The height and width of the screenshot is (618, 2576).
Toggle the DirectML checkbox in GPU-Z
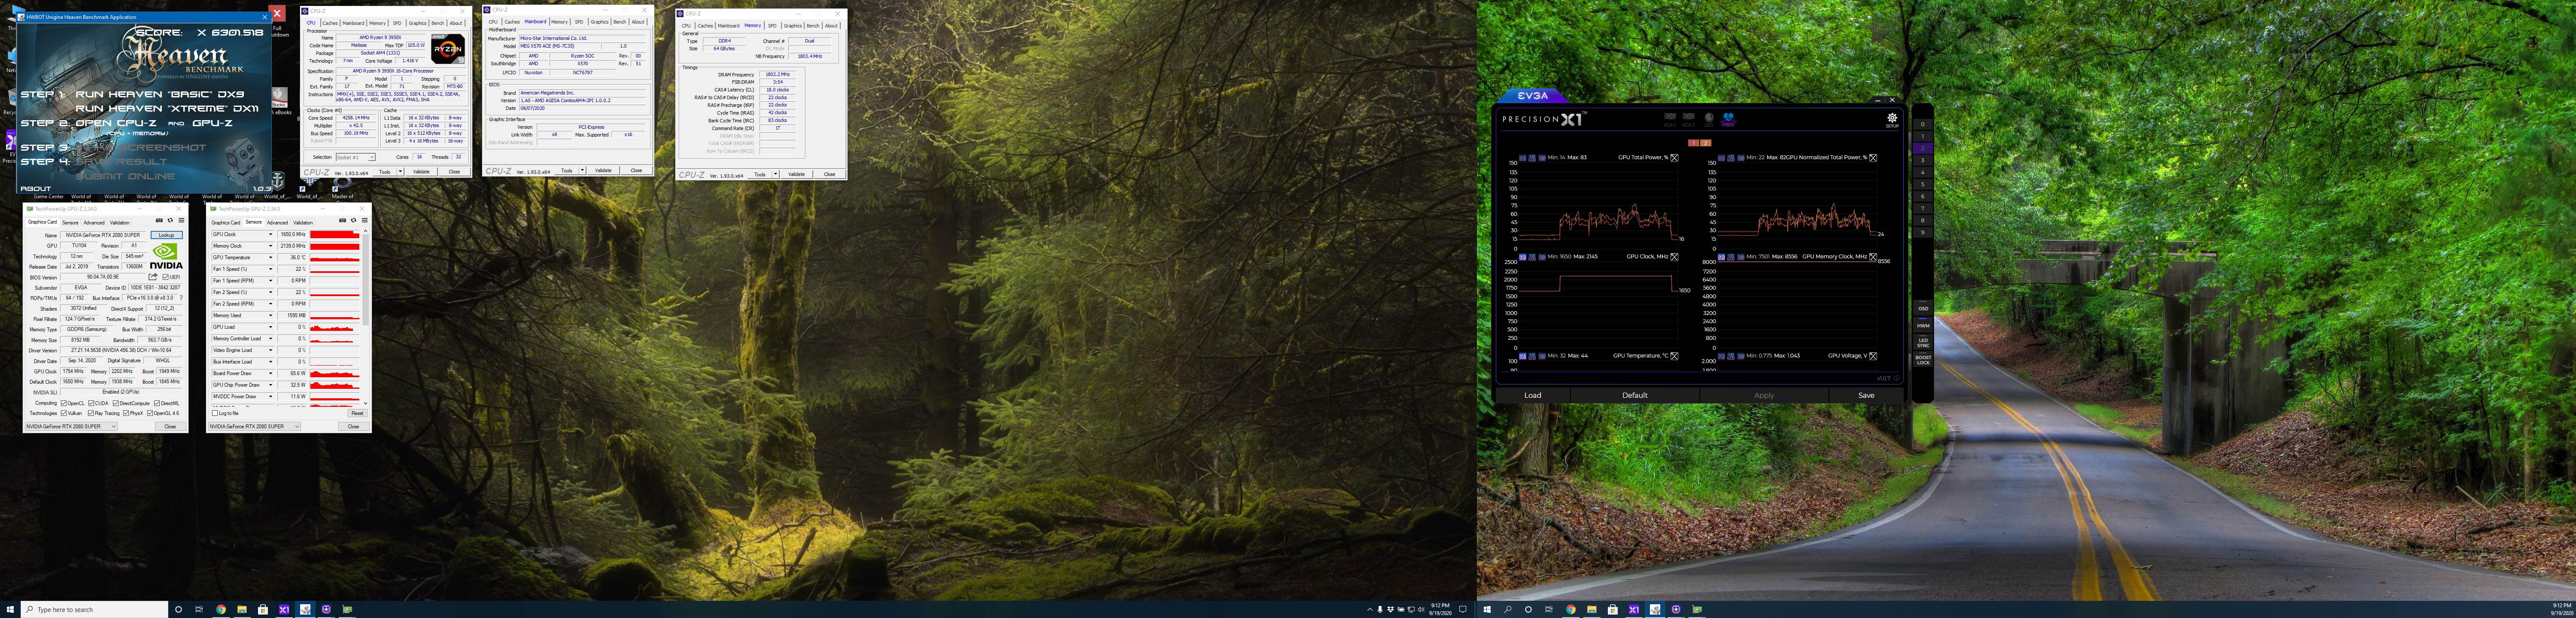[x=157, y=403]
